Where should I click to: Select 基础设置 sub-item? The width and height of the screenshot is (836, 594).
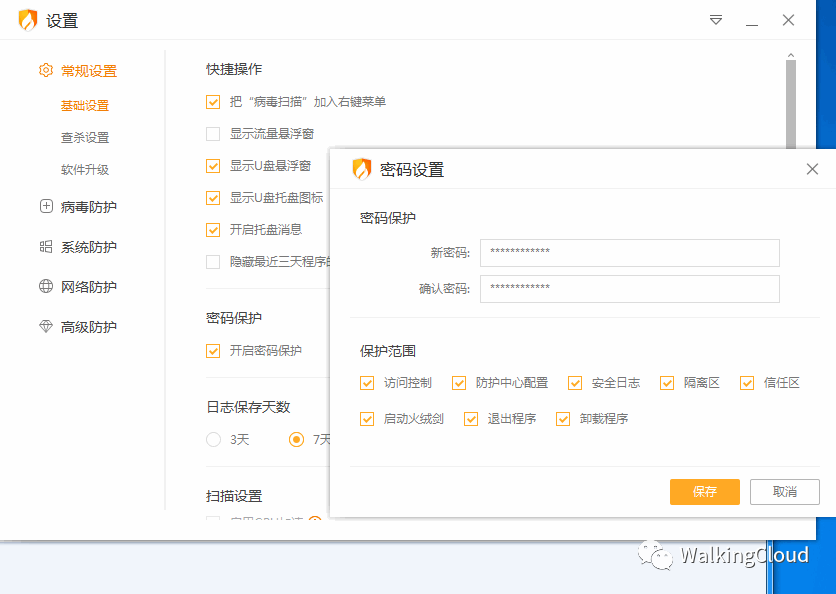(x=85, y=106)
